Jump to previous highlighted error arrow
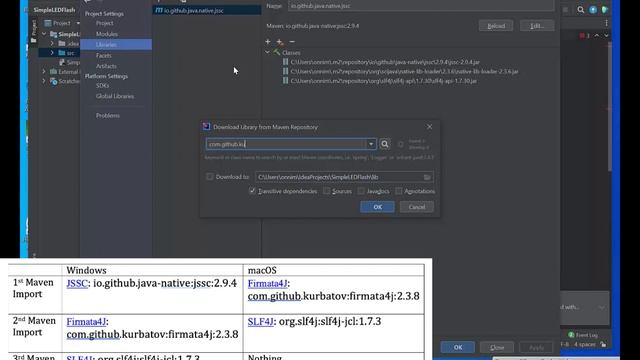Viewport: 640px width, 360px height. [x=597, y=36]
